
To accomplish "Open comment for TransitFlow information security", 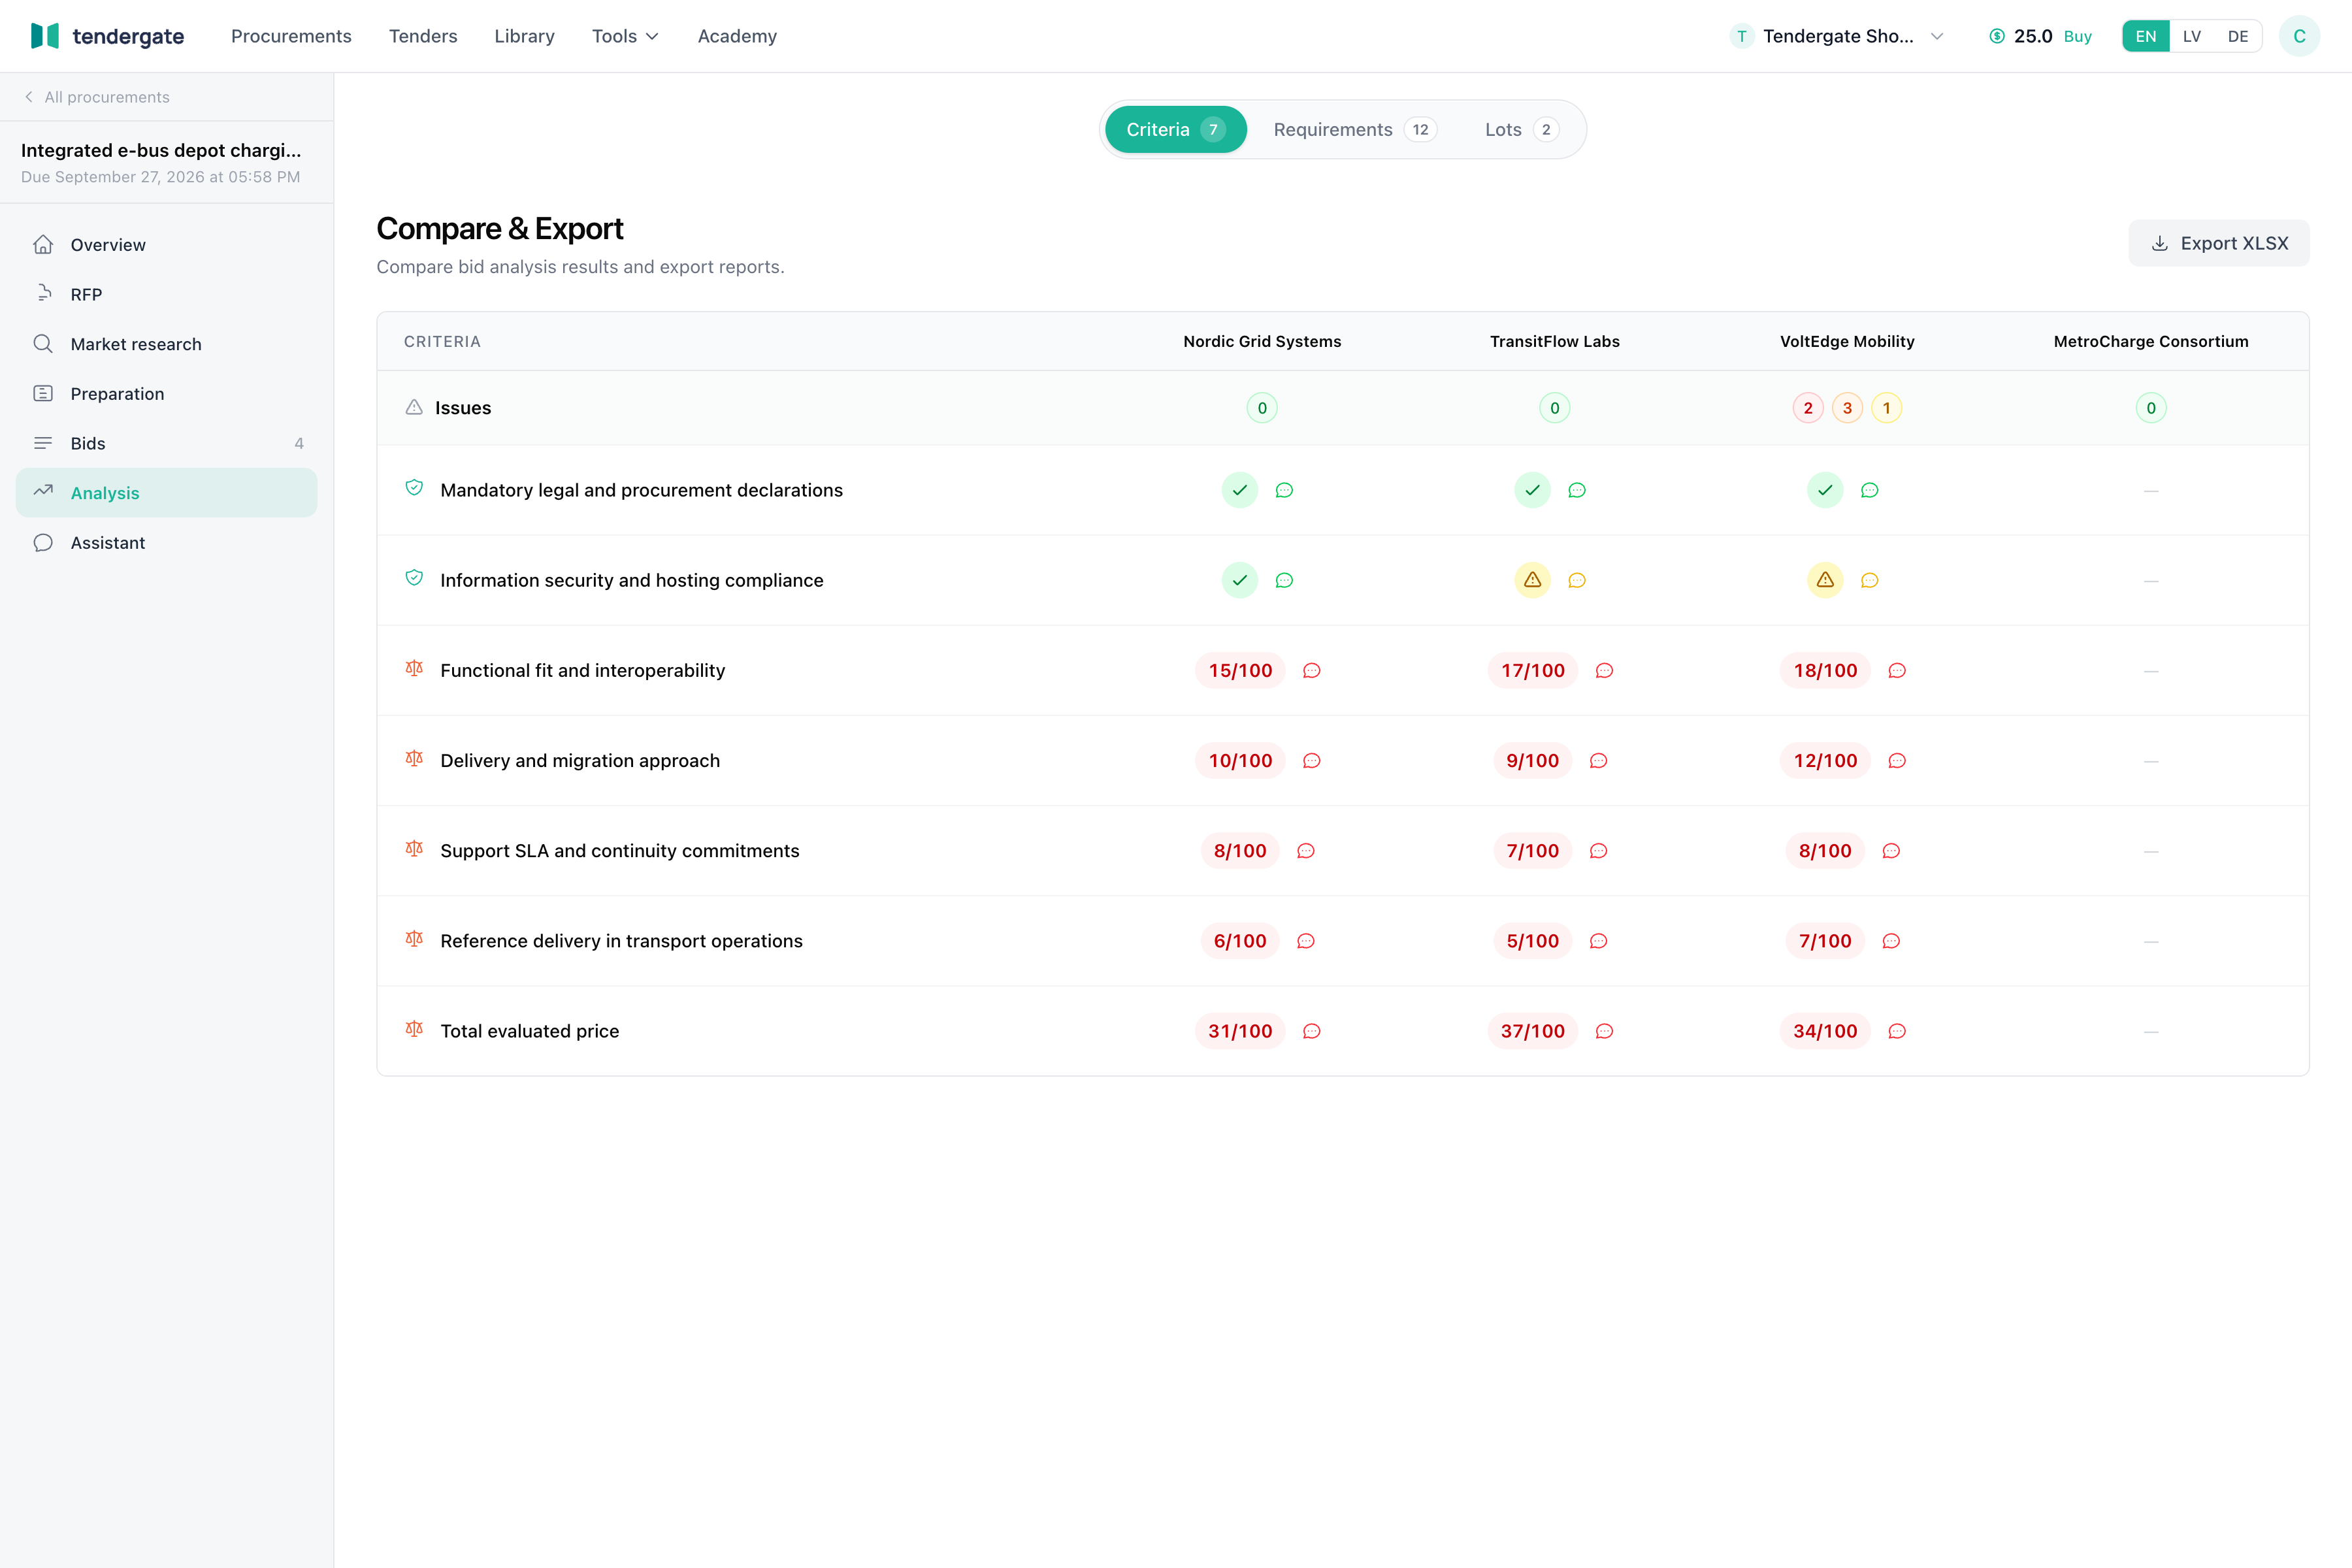I will pos(1577,580).
